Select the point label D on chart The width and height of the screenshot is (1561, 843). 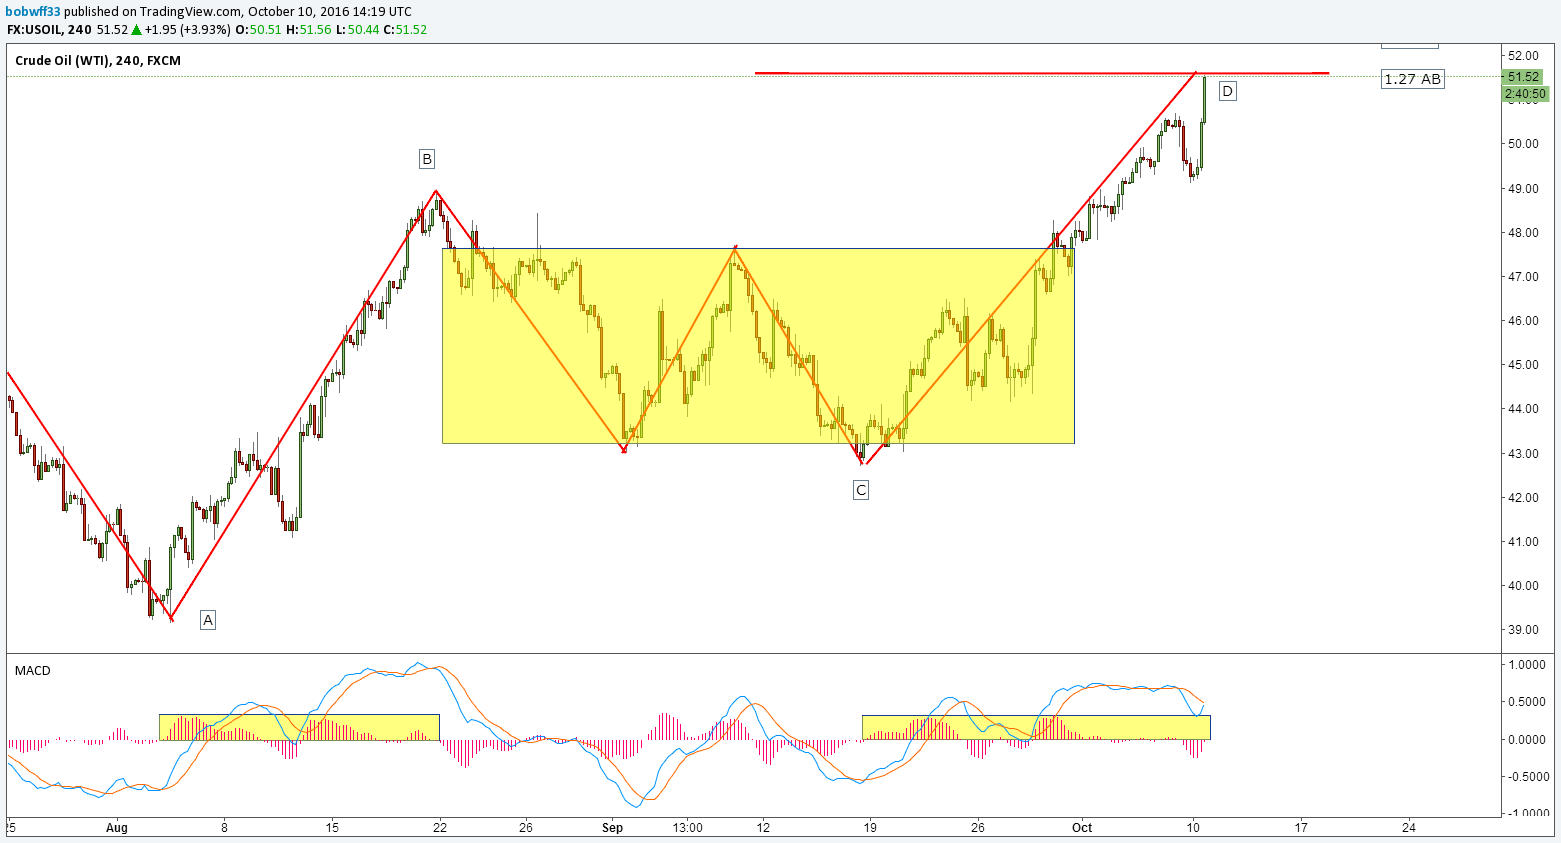click(x=1228, y=91)
